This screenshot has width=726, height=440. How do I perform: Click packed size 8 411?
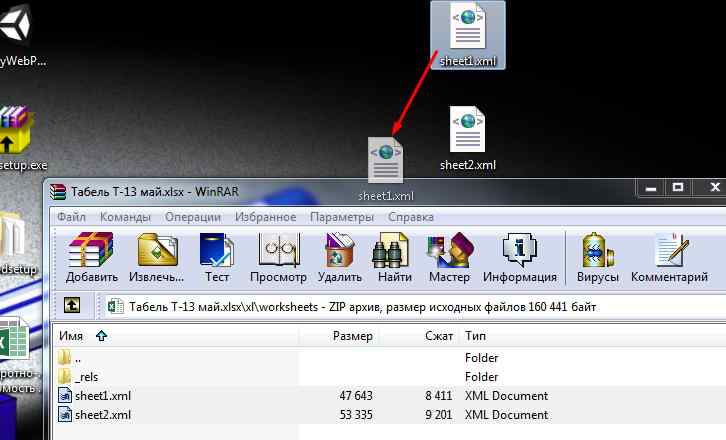438,396
